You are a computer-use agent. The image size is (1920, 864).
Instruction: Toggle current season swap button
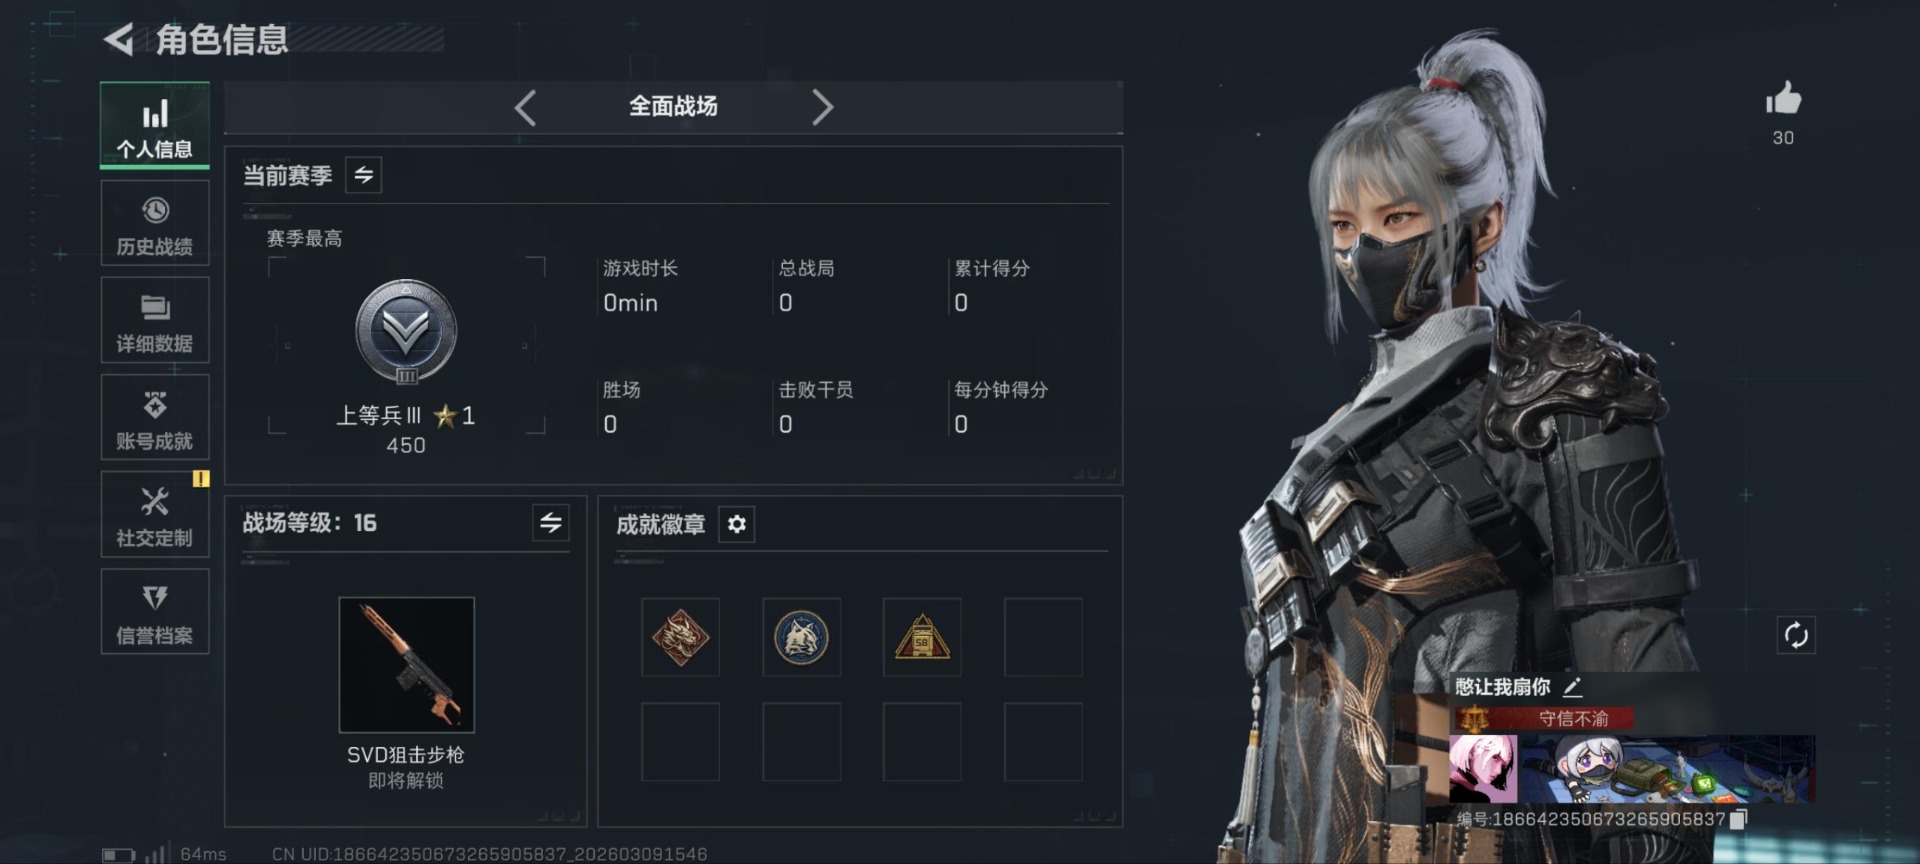pyautogui.click(x=364, y=175)
